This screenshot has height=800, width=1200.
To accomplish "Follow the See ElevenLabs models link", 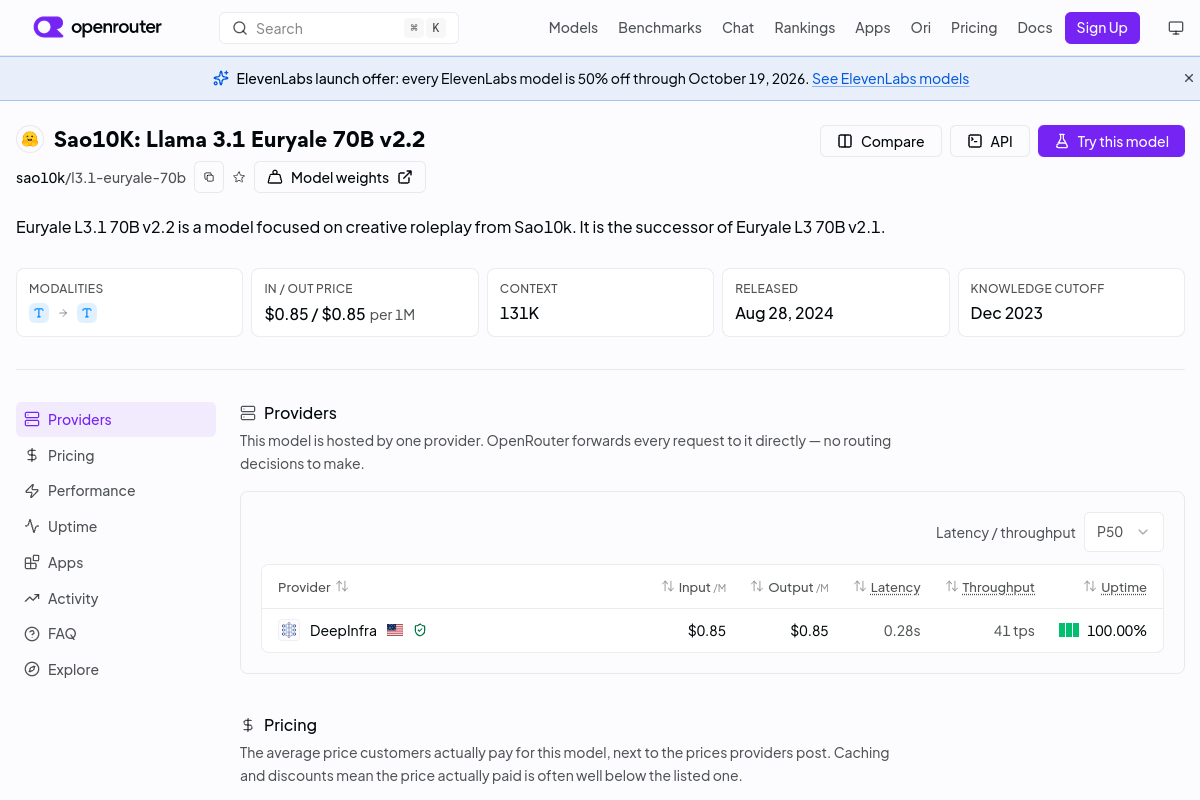I will coord(890,79).
